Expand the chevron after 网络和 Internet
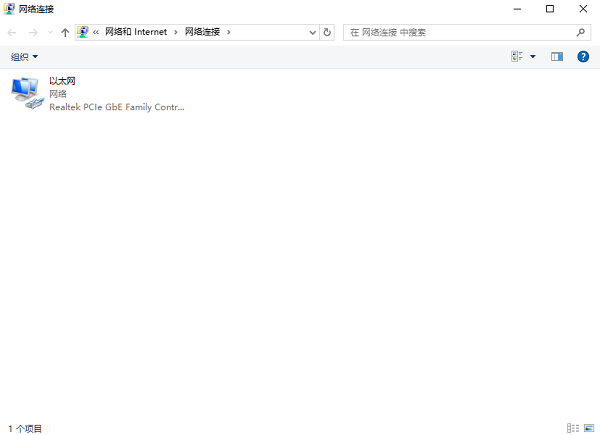The image size is (600, 435). click(176, 32)
